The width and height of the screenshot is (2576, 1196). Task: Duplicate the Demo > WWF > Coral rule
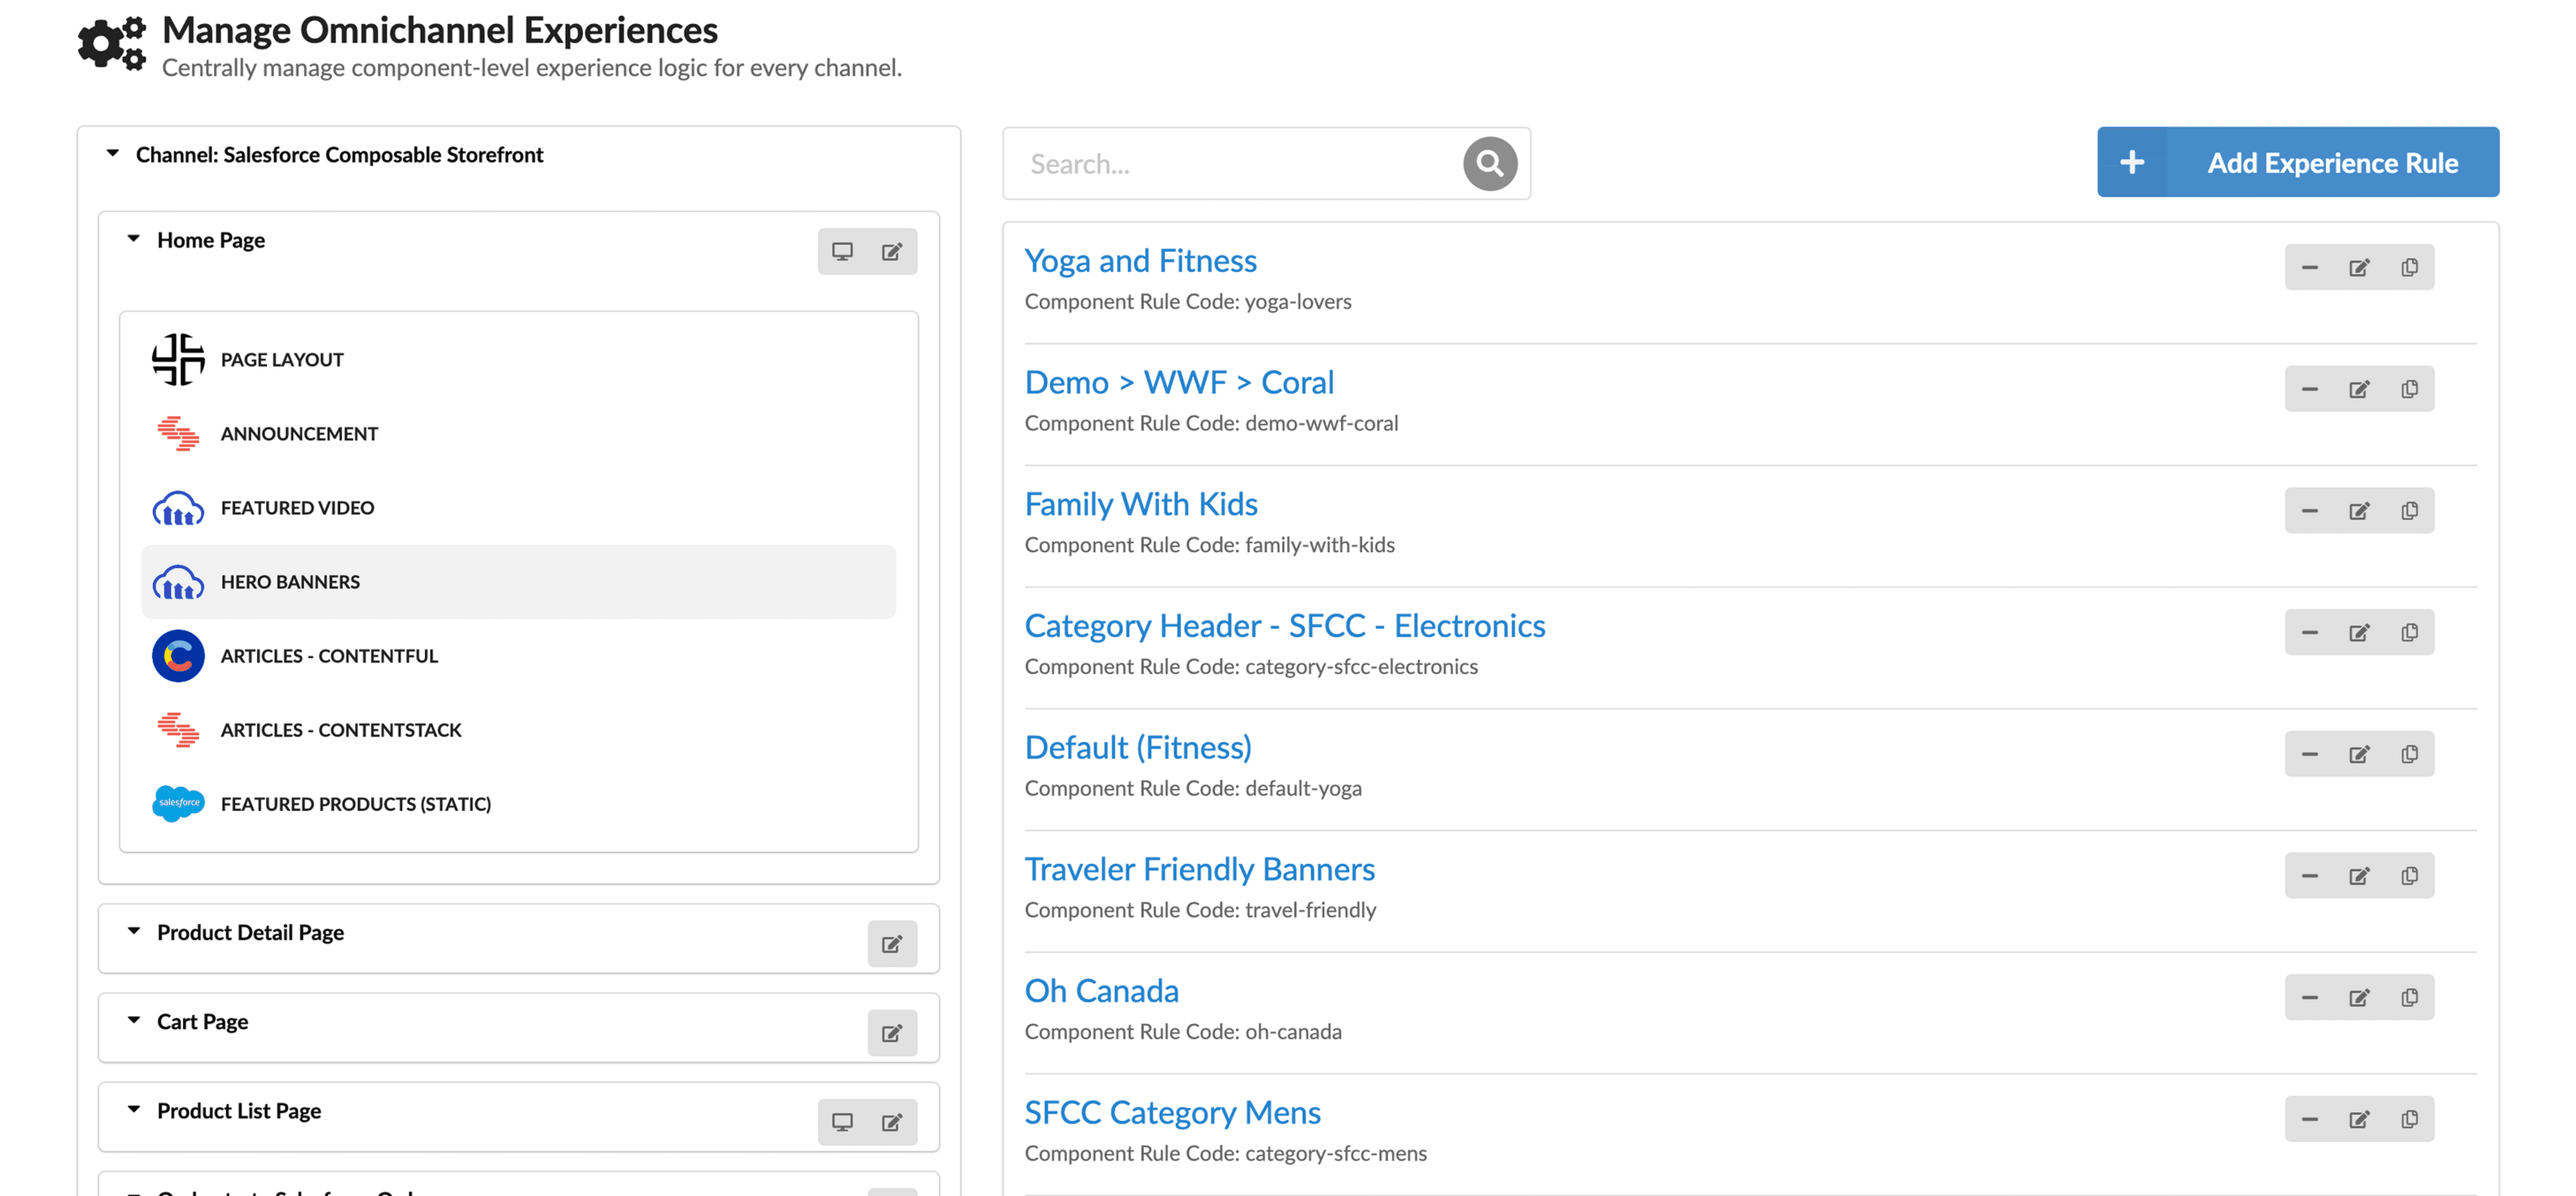point(2410,389)
